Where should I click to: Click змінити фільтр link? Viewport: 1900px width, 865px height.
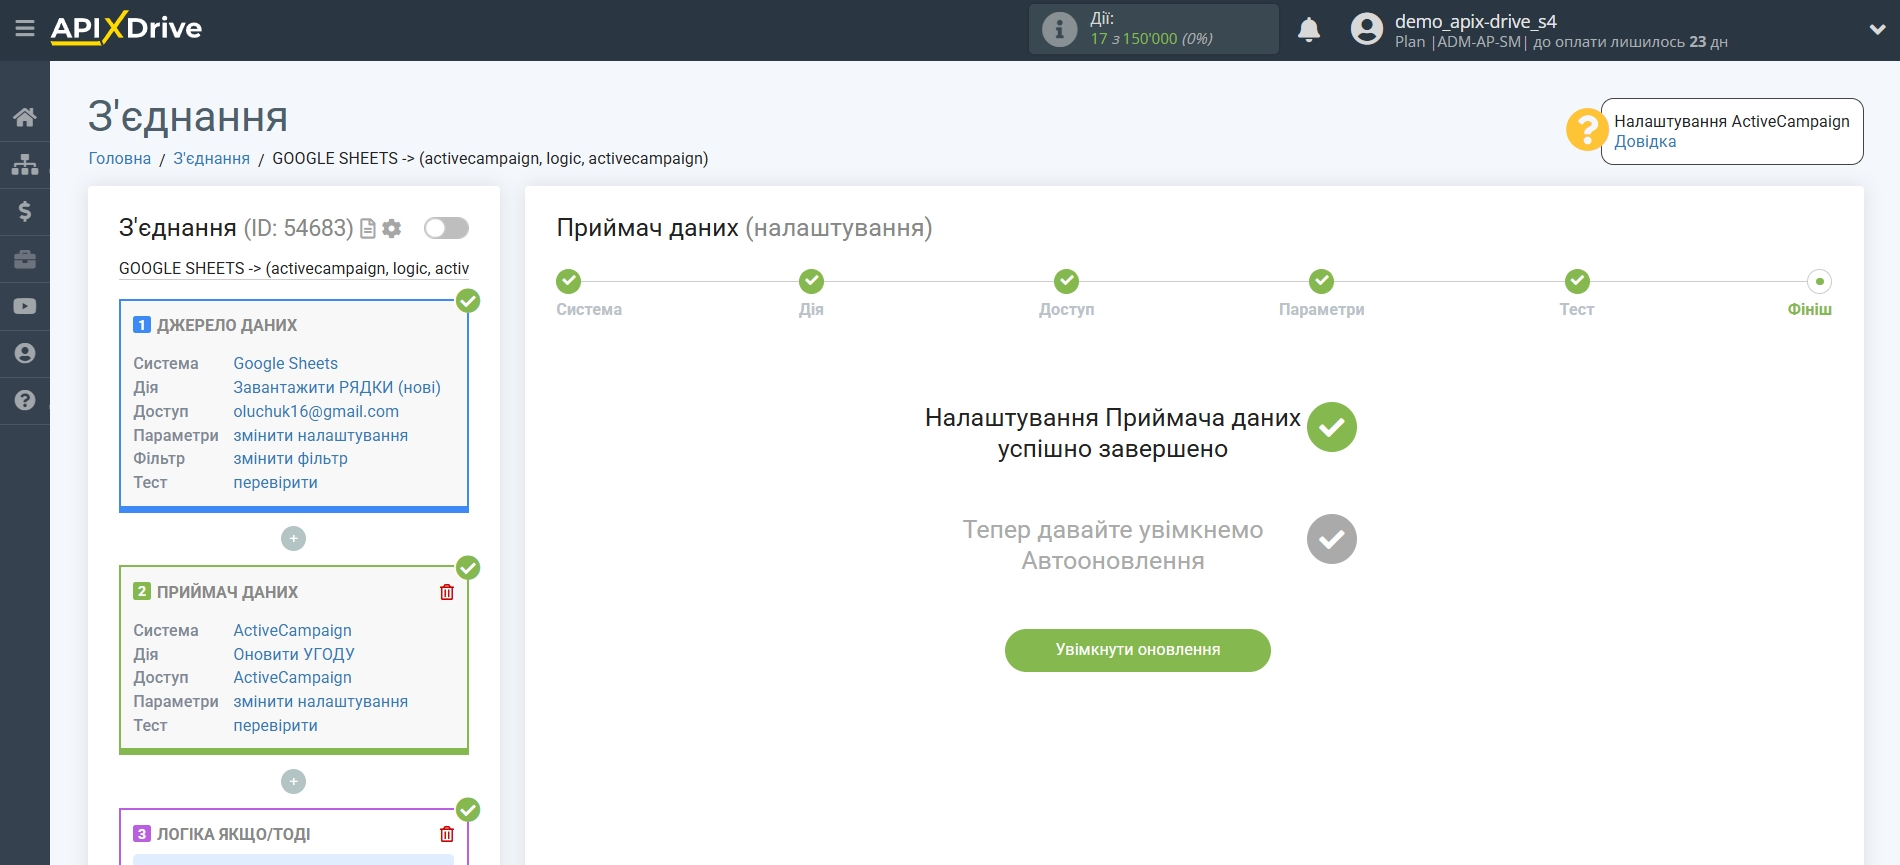tap(291, 458)
